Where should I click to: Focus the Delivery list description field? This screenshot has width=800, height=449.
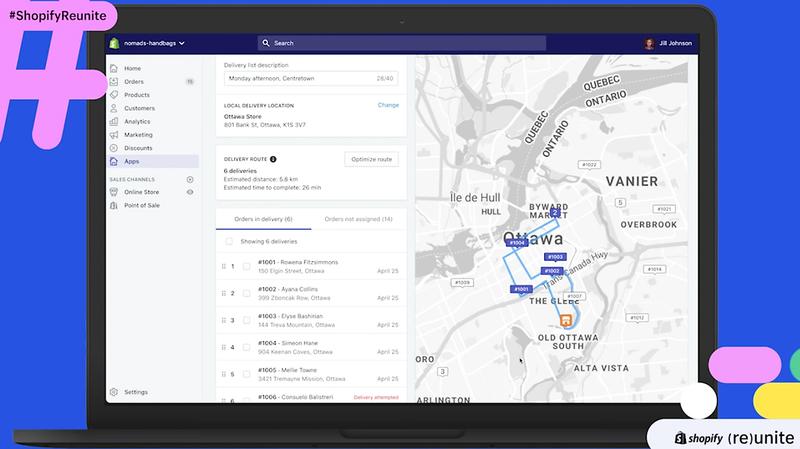311,79
